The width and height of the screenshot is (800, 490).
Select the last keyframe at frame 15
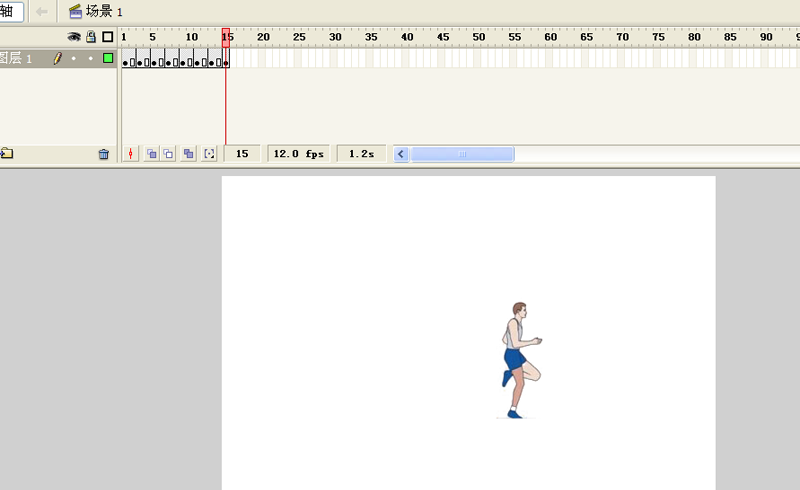coord(226,59)
